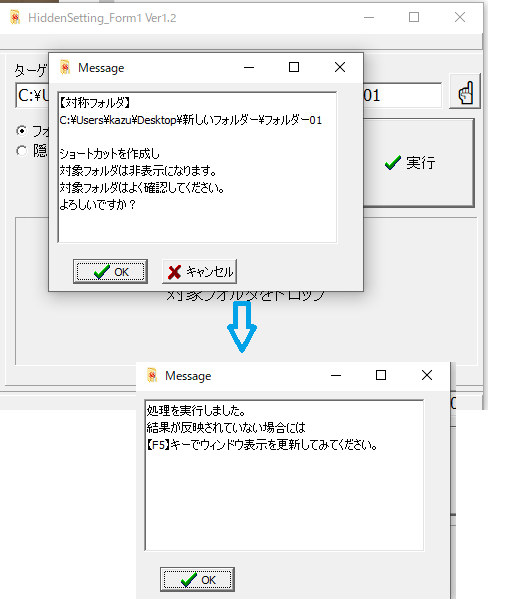Select the first radio button (フォ...)
The width and height of the screenshot is (525, 605).
click(x=22, y=131)
